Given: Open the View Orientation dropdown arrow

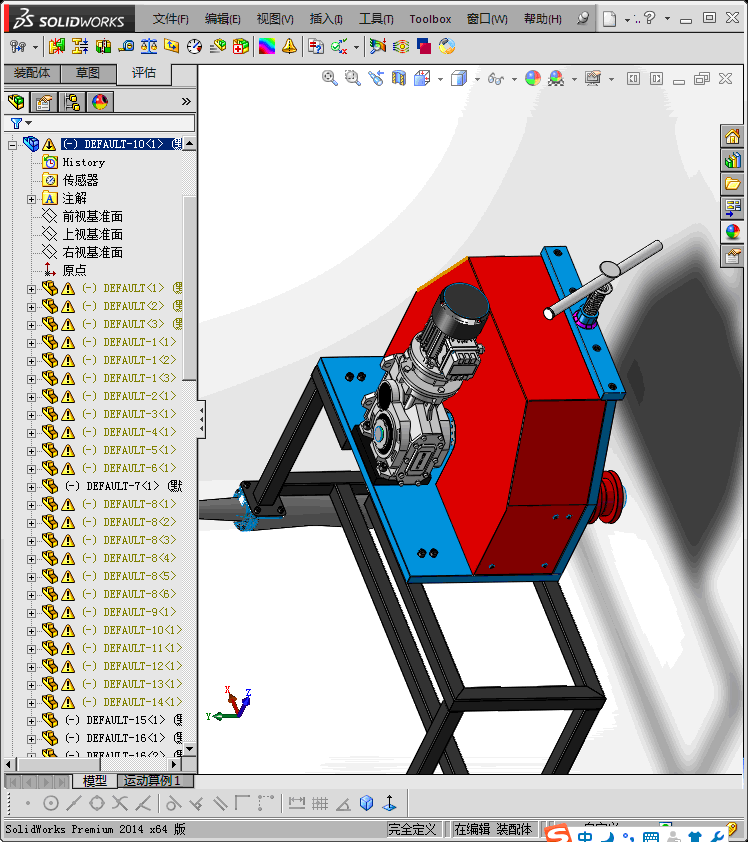Looking at the screenshot, I should 440,79.
